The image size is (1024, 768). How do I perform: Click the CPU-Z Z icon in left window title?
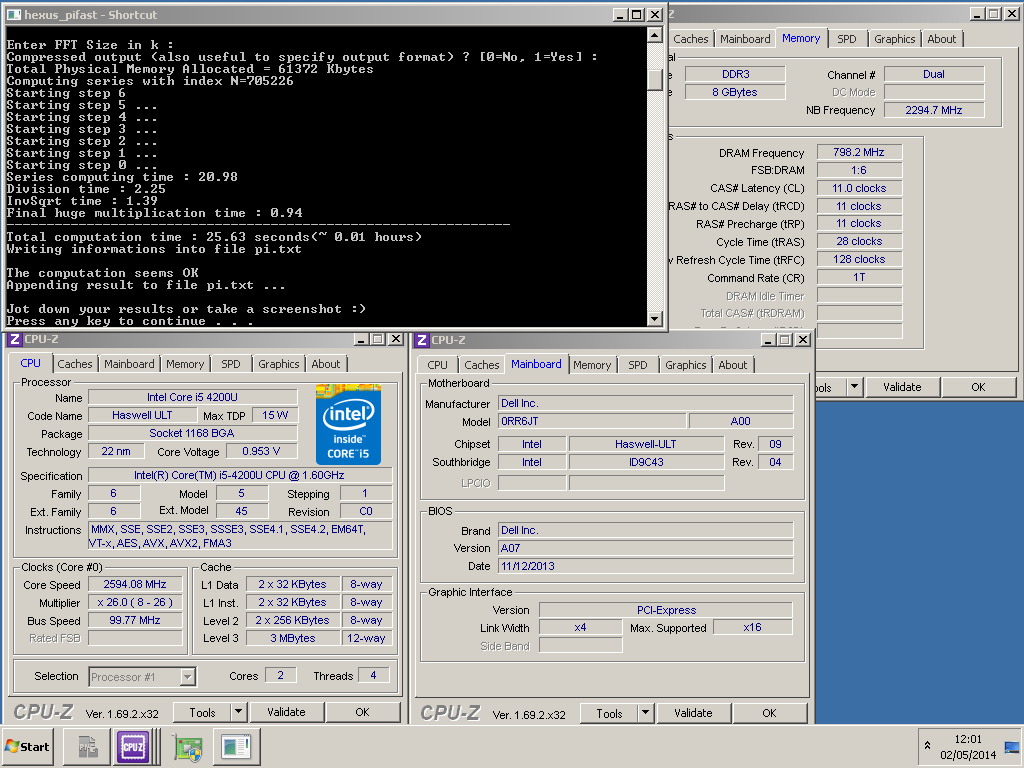pyautogui.click(x=14, y=339)
